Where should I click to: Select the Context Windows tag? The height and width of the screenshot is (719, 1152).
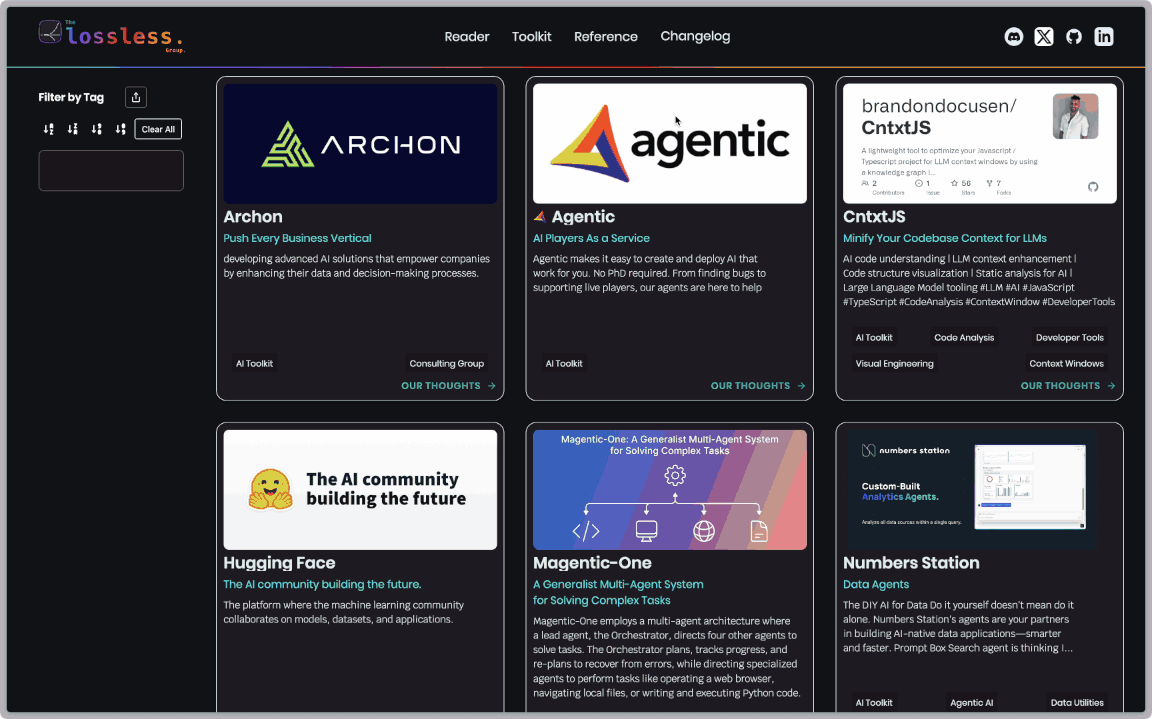coord(1066,364)
